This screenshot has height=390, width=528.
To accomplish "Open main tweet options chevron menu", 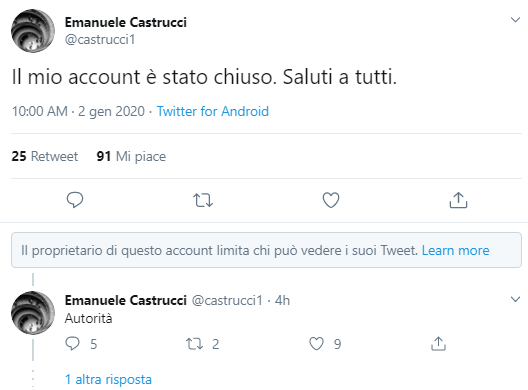I will 515,20.
